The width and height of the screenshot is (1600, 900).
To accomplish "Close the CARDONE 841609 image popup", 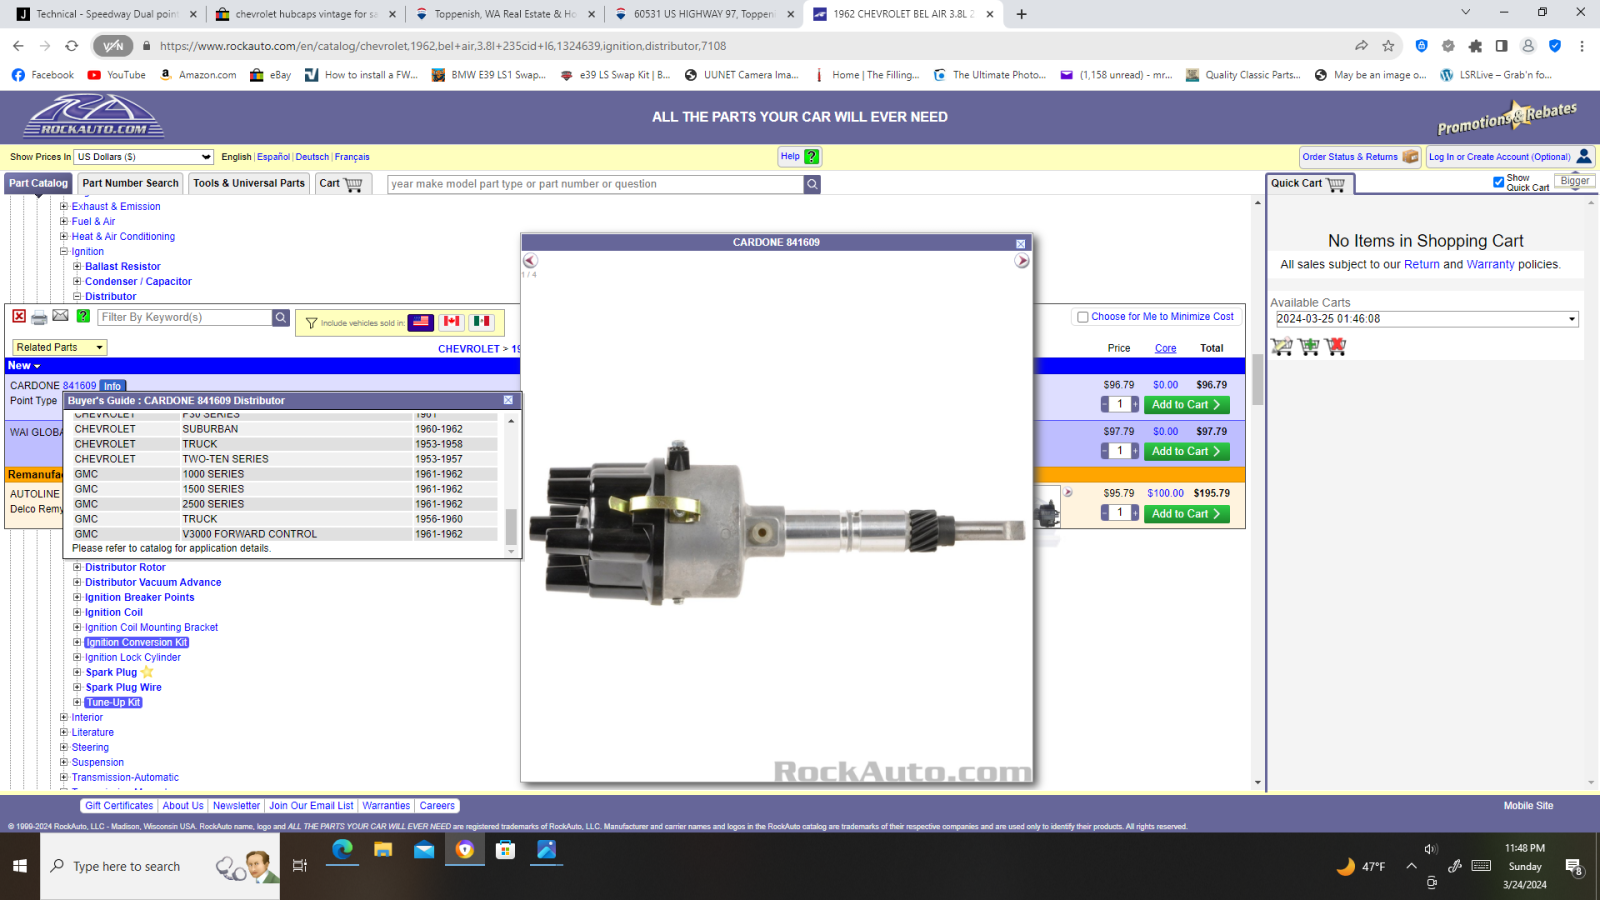I will pos(1021,243).
